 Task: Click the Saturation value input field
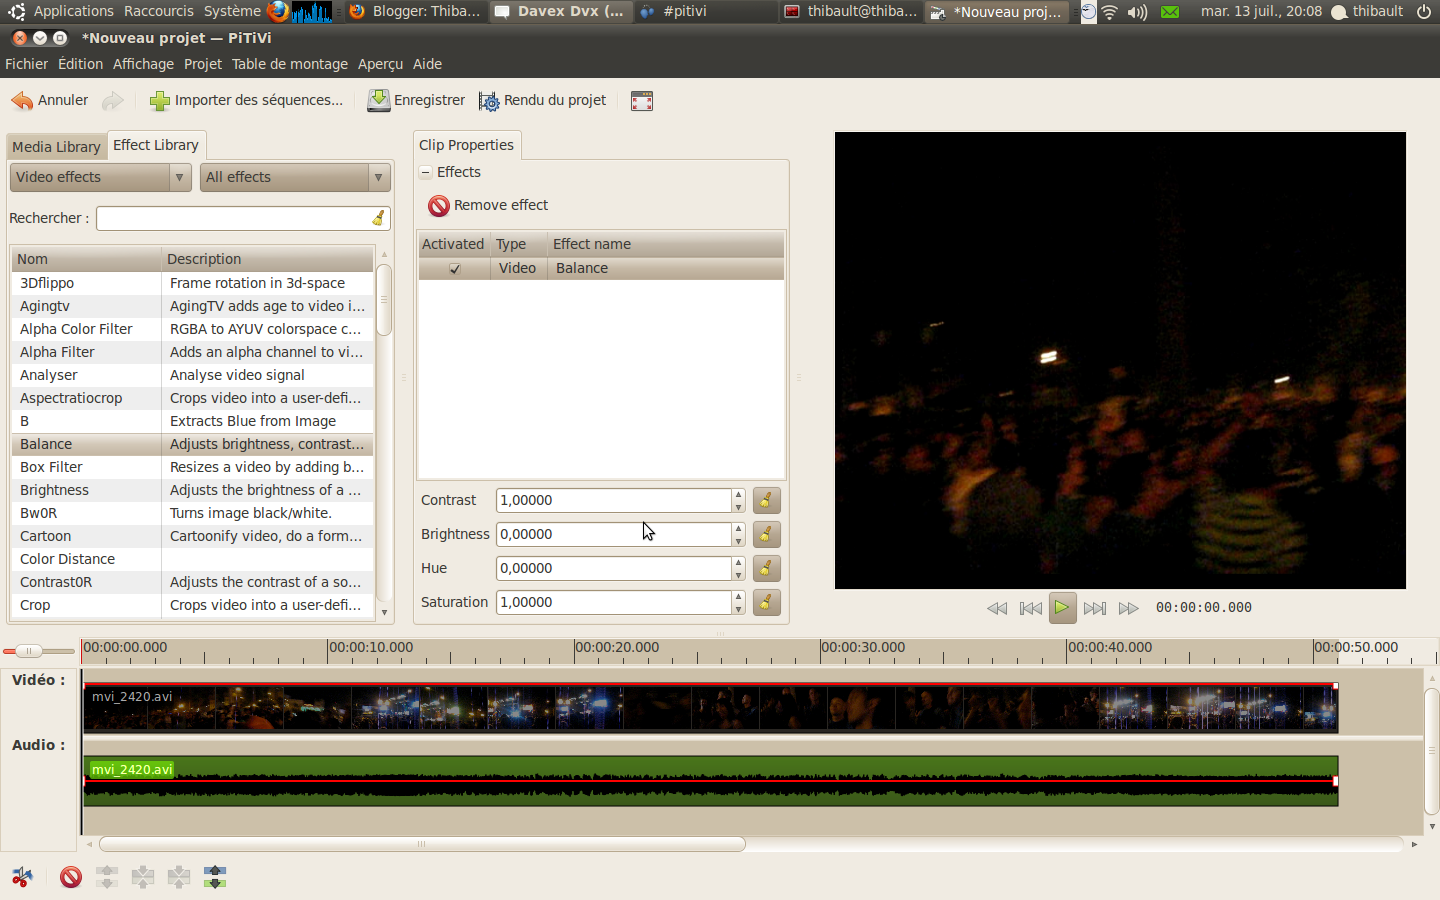click(613, 602)
